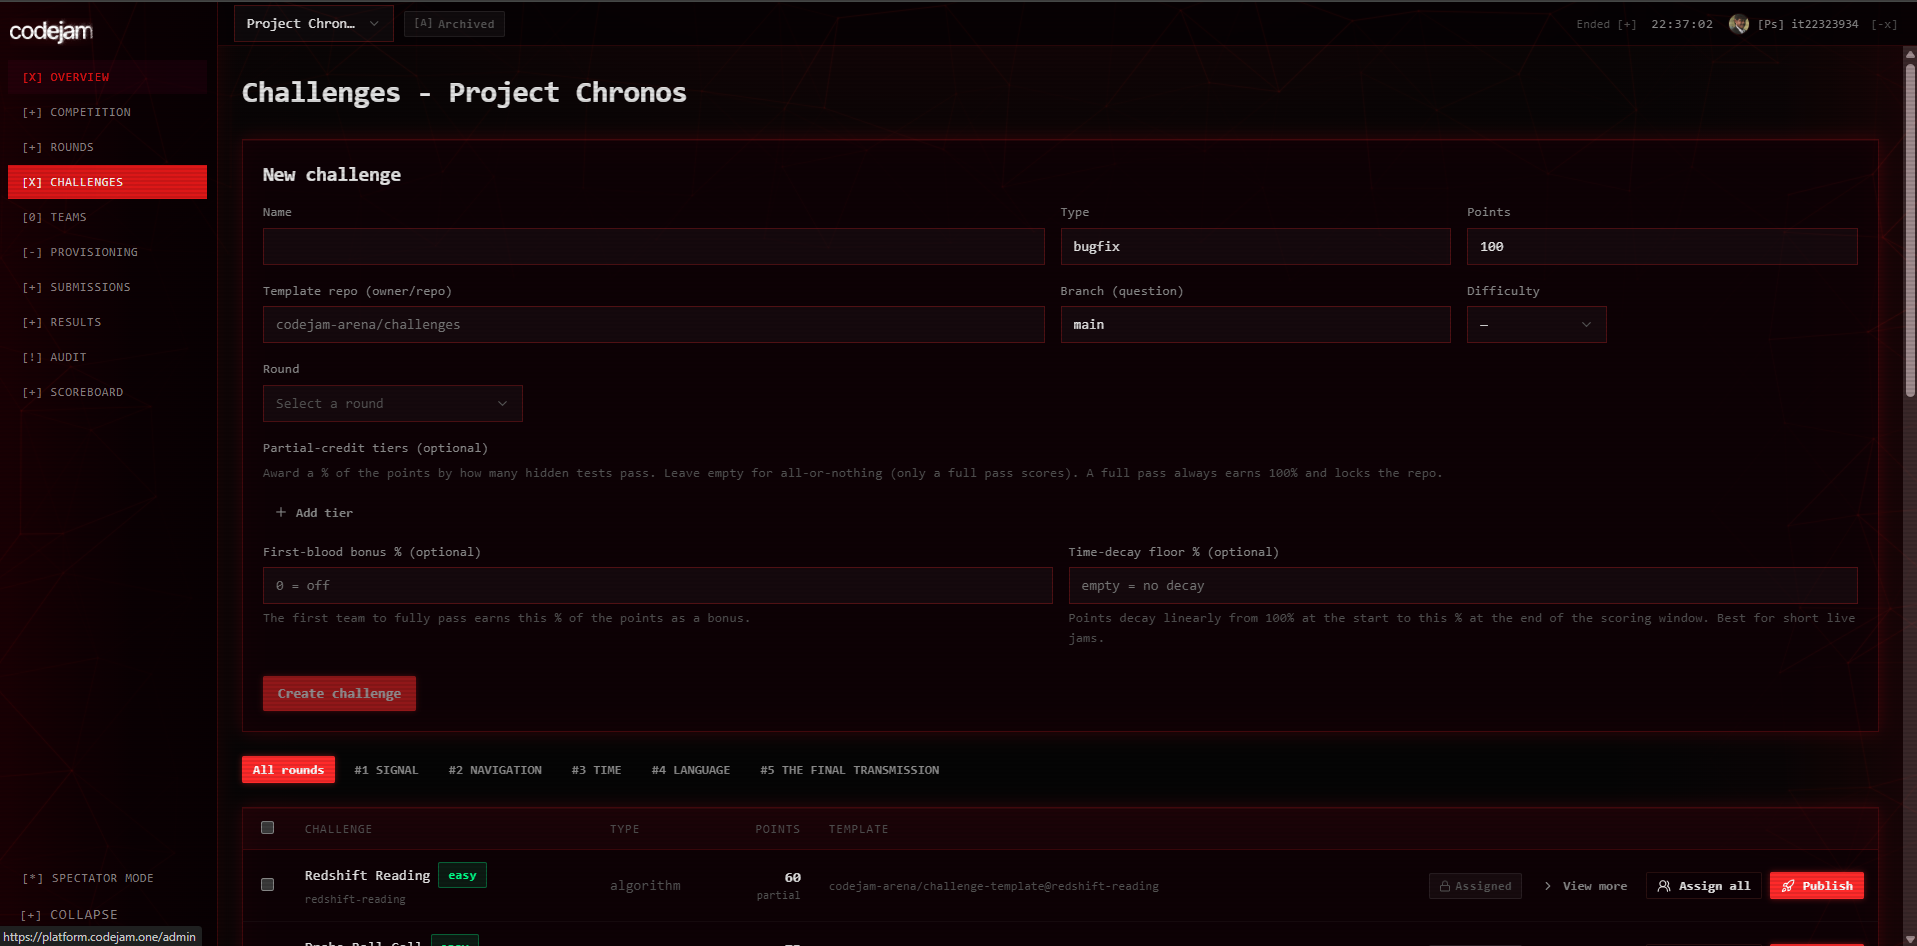The image size is (1917, 946).
Task: Publish the Redshift Reading challenge
Action: (x=1816, y=886)
